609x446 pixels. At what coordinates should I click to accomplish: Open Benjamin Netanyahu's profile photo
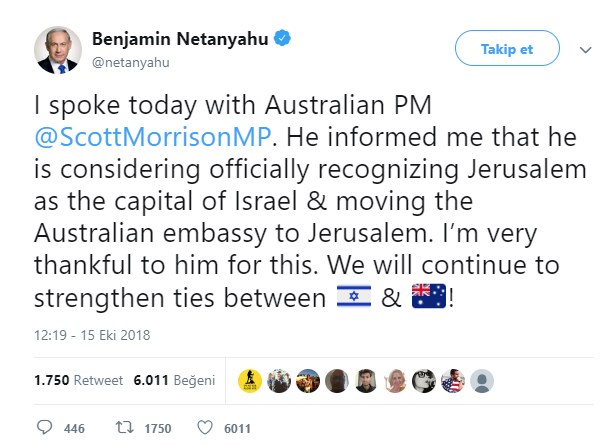coord(58,48)
